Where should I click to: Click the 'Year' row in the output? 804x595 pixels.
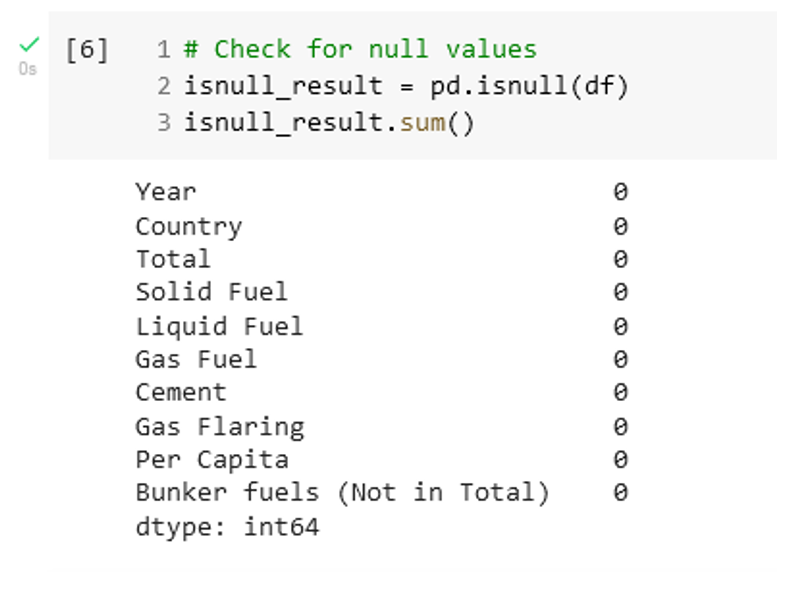166,192
